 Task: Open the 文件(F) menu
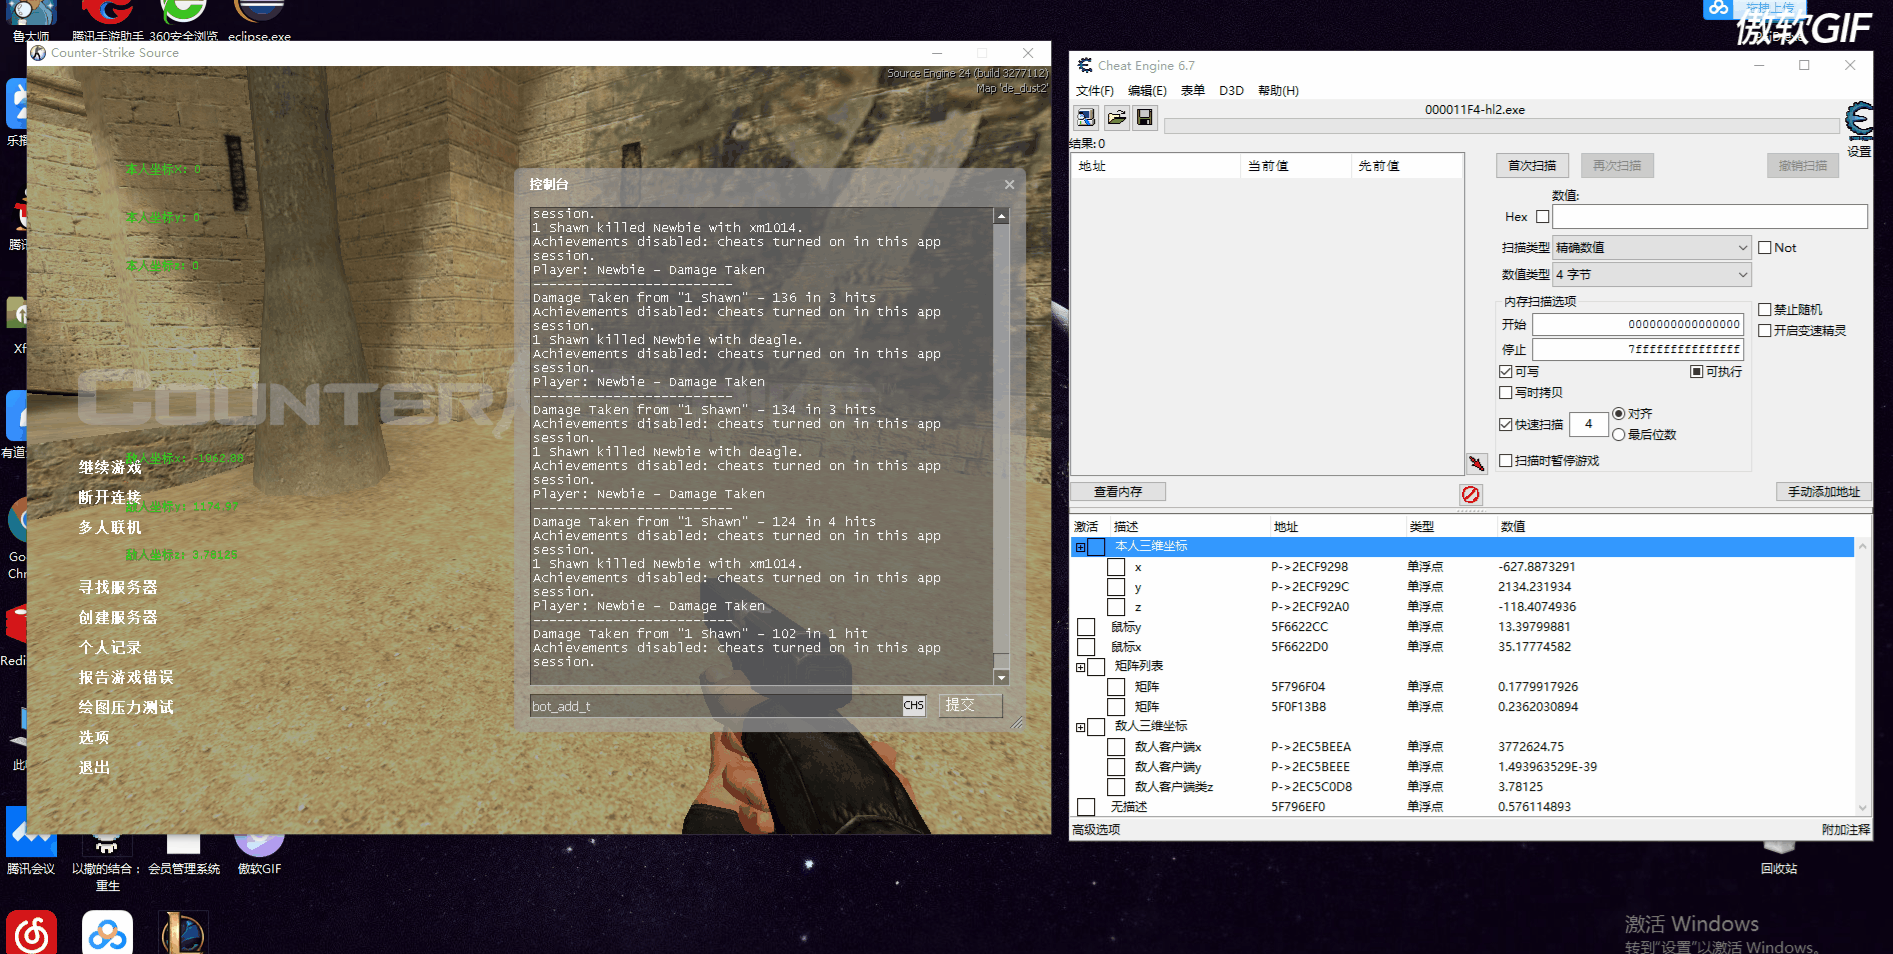coord(1095,91)
